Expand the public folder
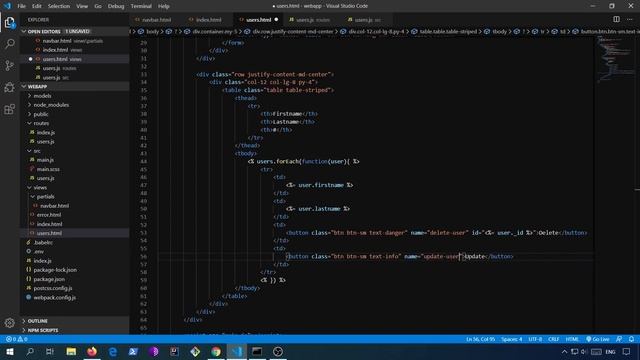 pyautogui.click(x=41, y=114)
